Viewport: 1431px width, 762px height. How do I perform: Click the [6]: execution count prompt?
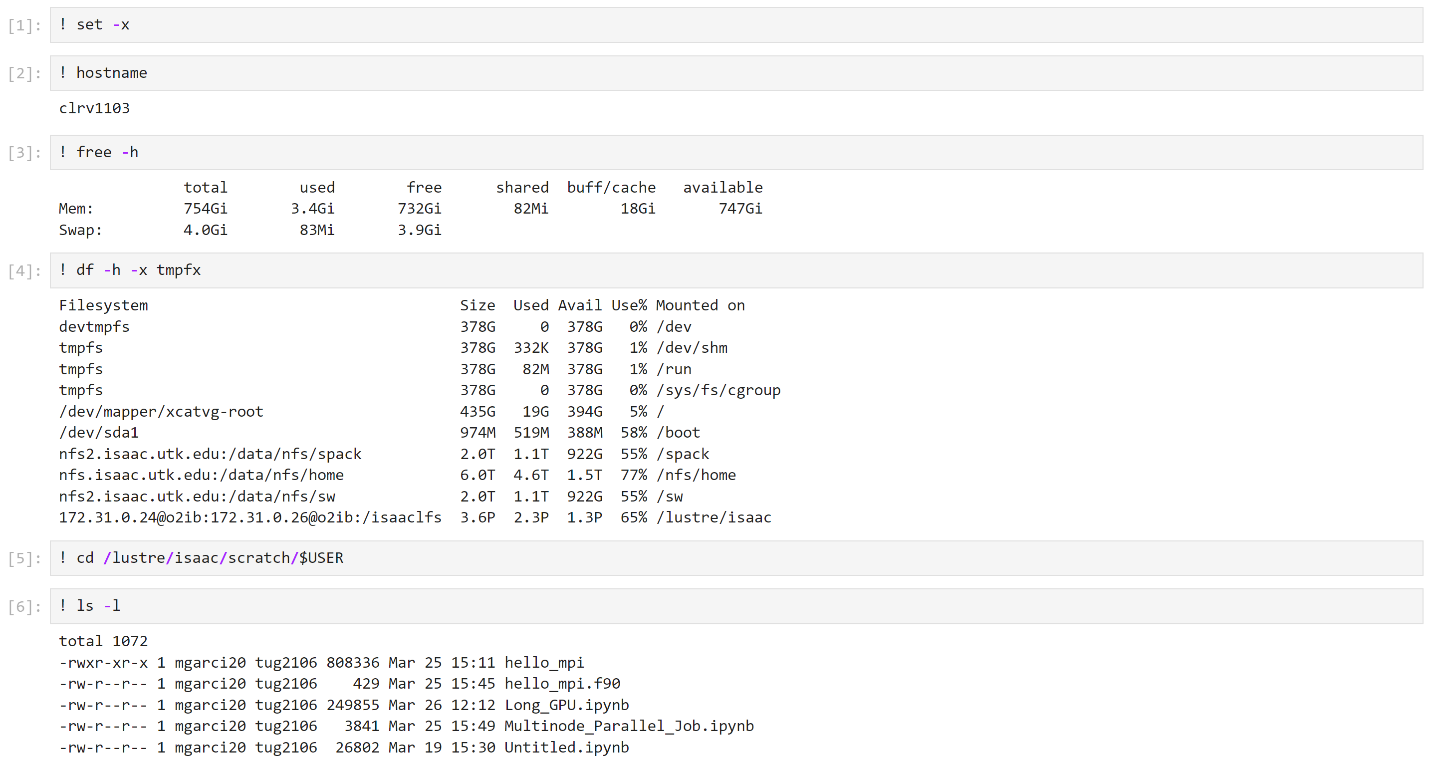point(25,607)
